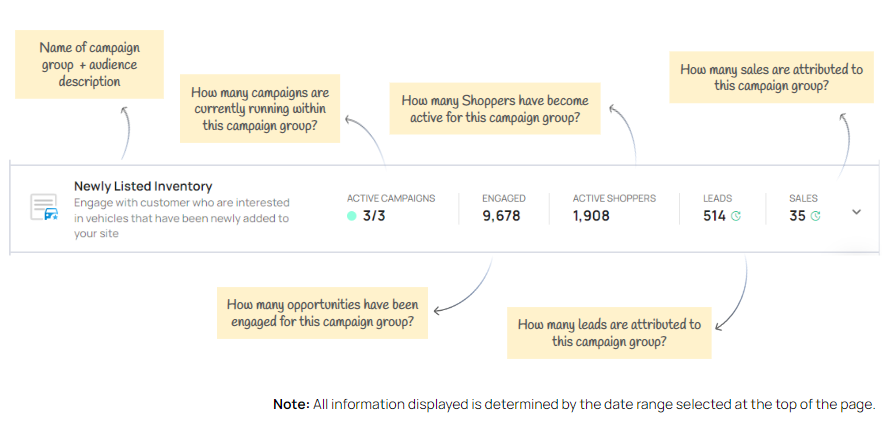This screenshot has width=889, height=426.
Task: Click the name of campaign group note
Action: click(89, 64)
